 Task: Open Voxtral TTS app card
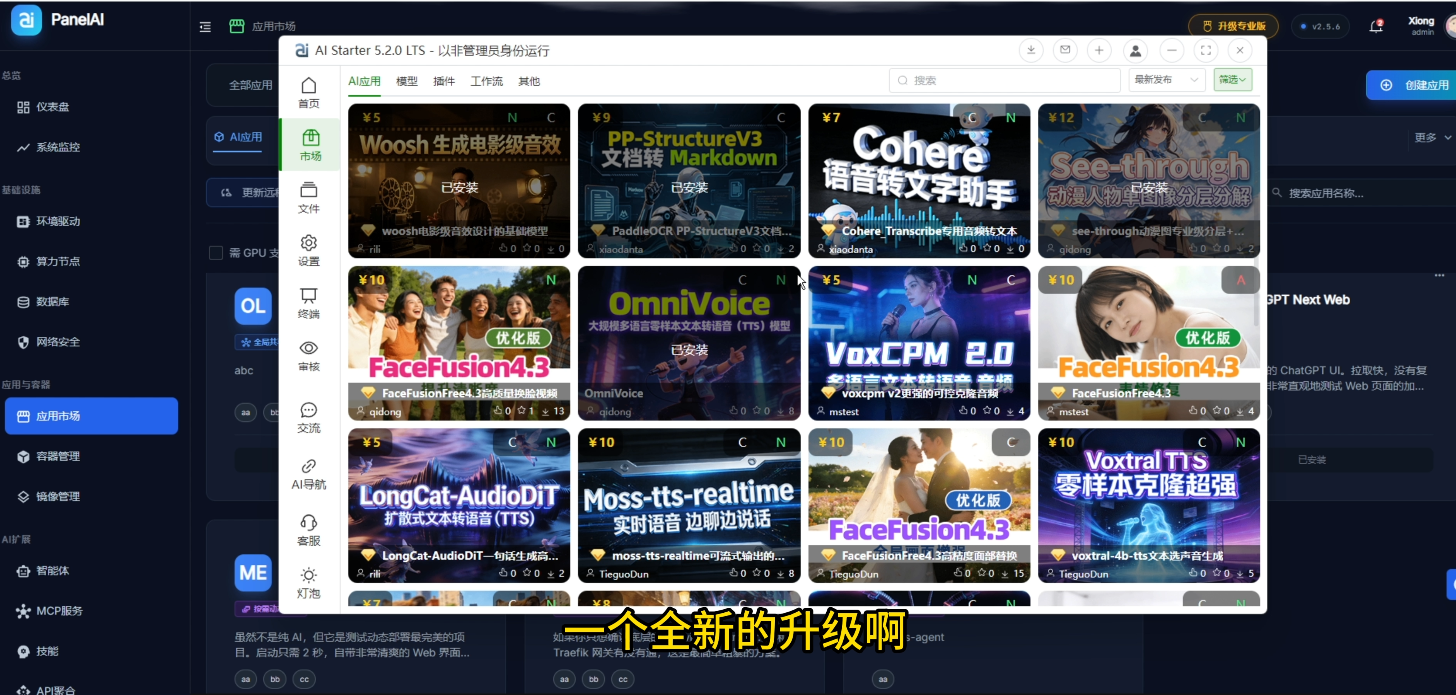coord(1149,506)
